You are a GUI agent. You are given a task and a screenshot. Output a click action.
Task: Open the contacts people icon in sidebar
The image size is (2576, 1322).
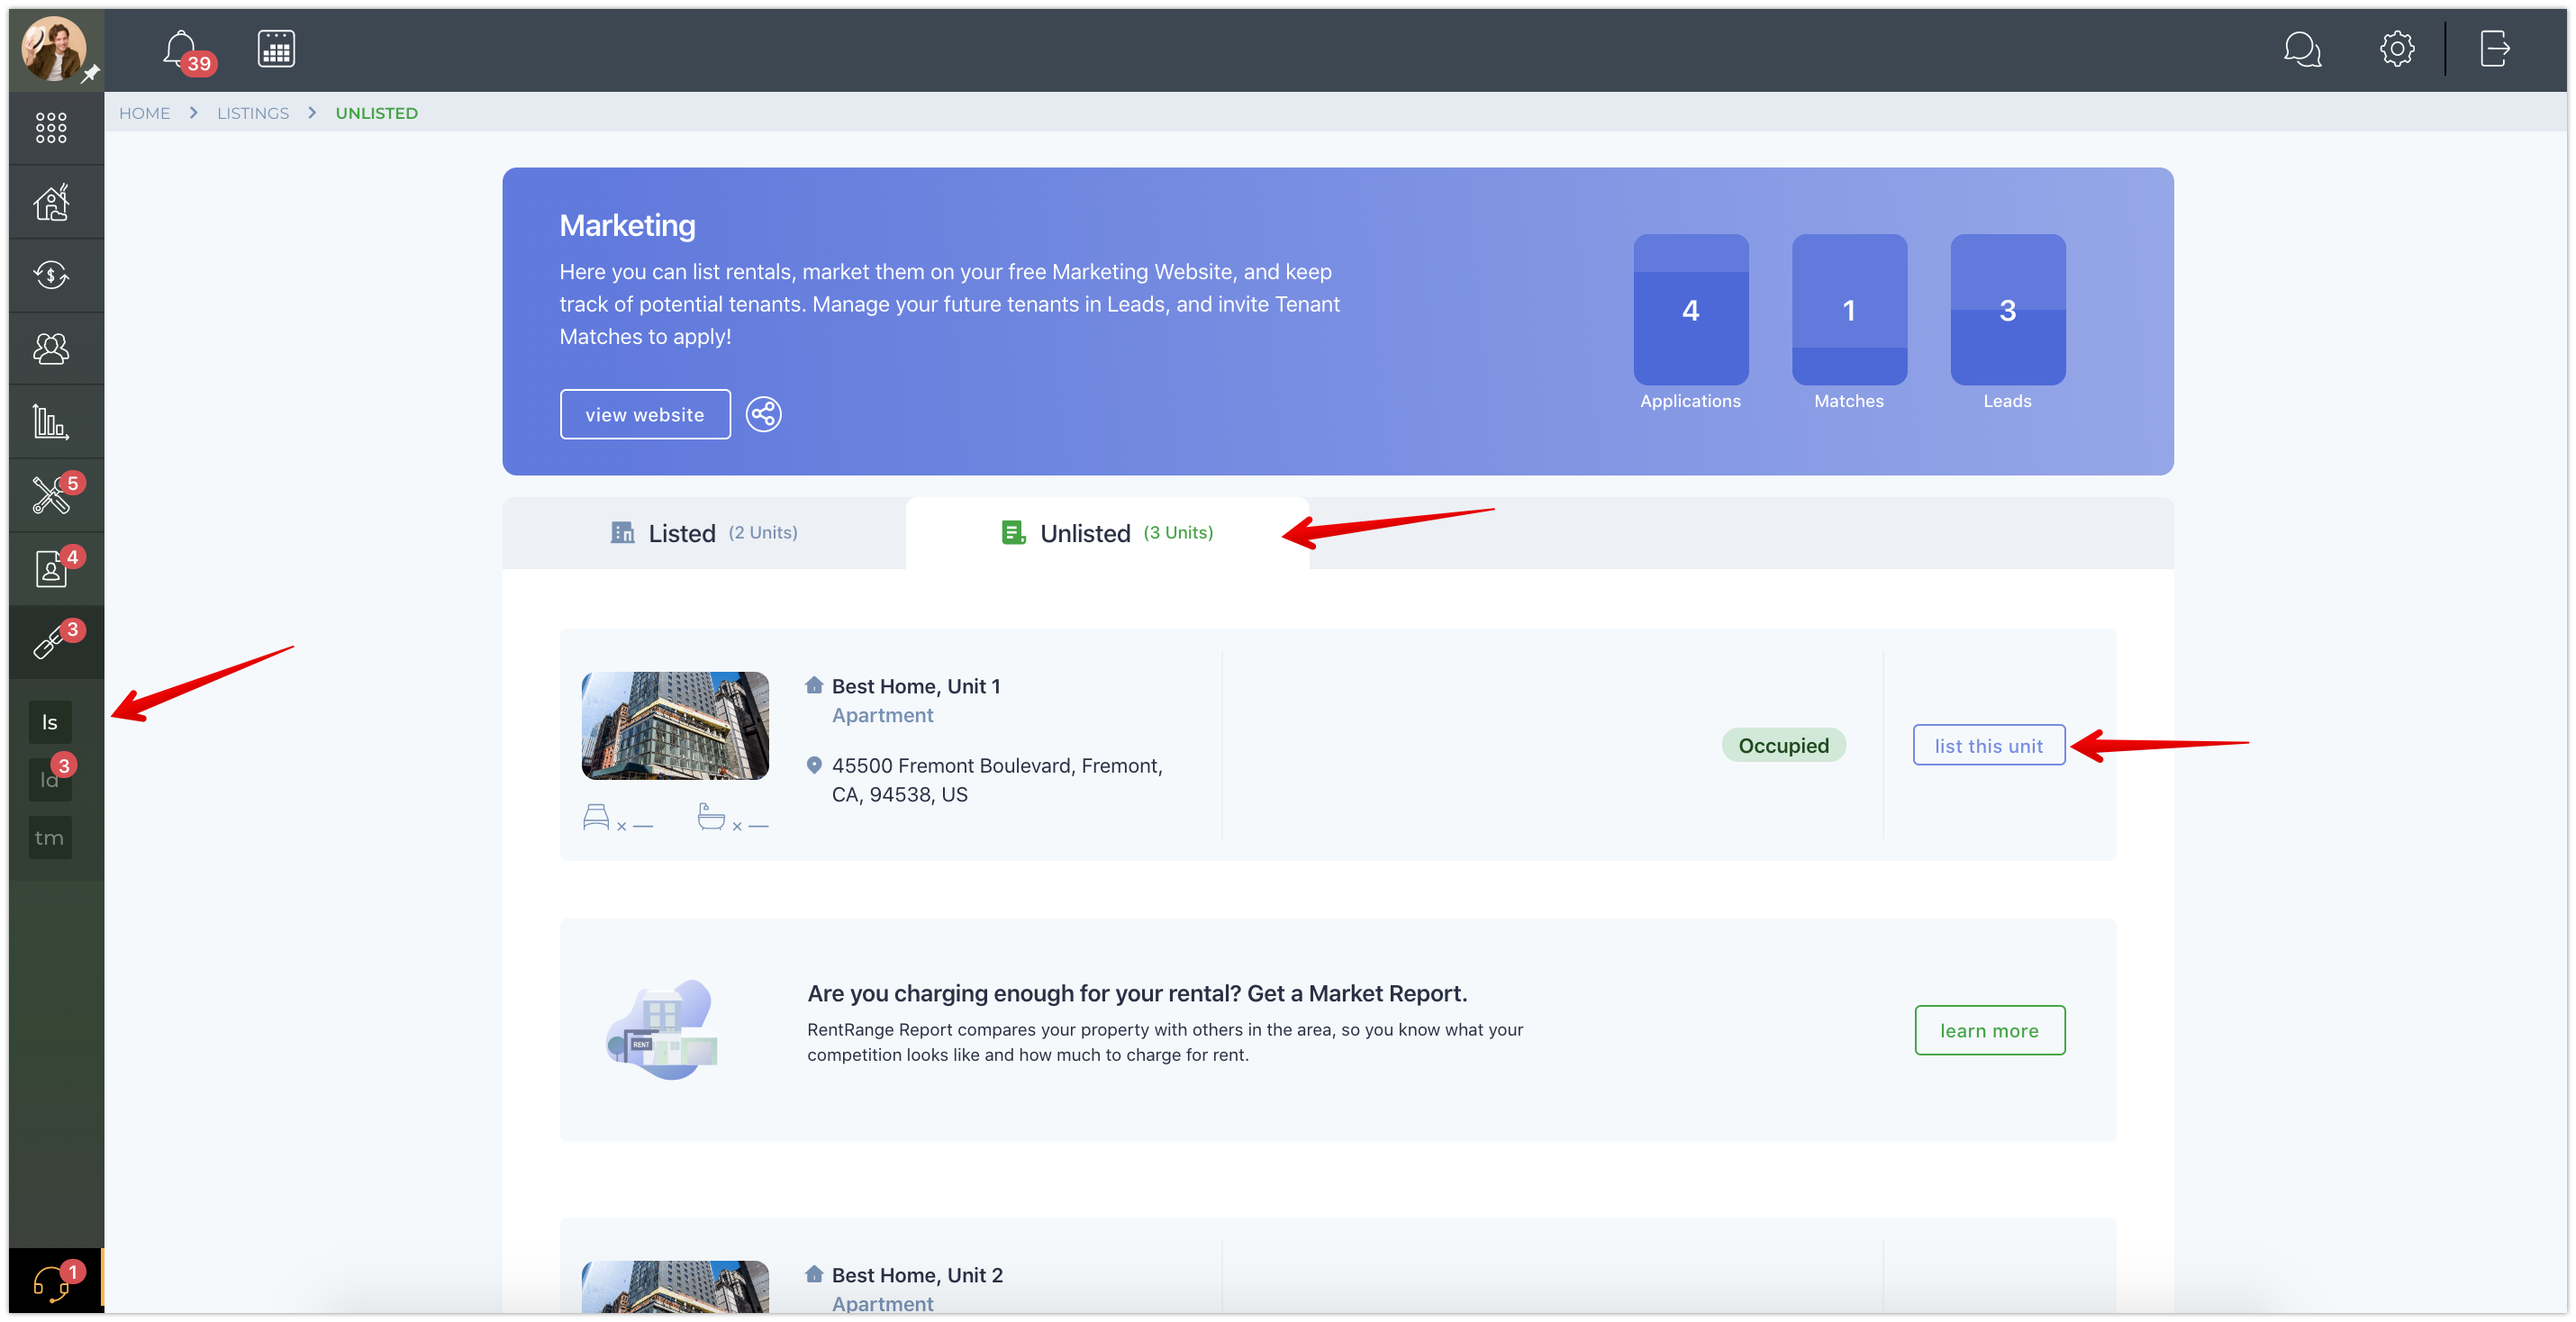pyautogui.click(x=51, y=348)
